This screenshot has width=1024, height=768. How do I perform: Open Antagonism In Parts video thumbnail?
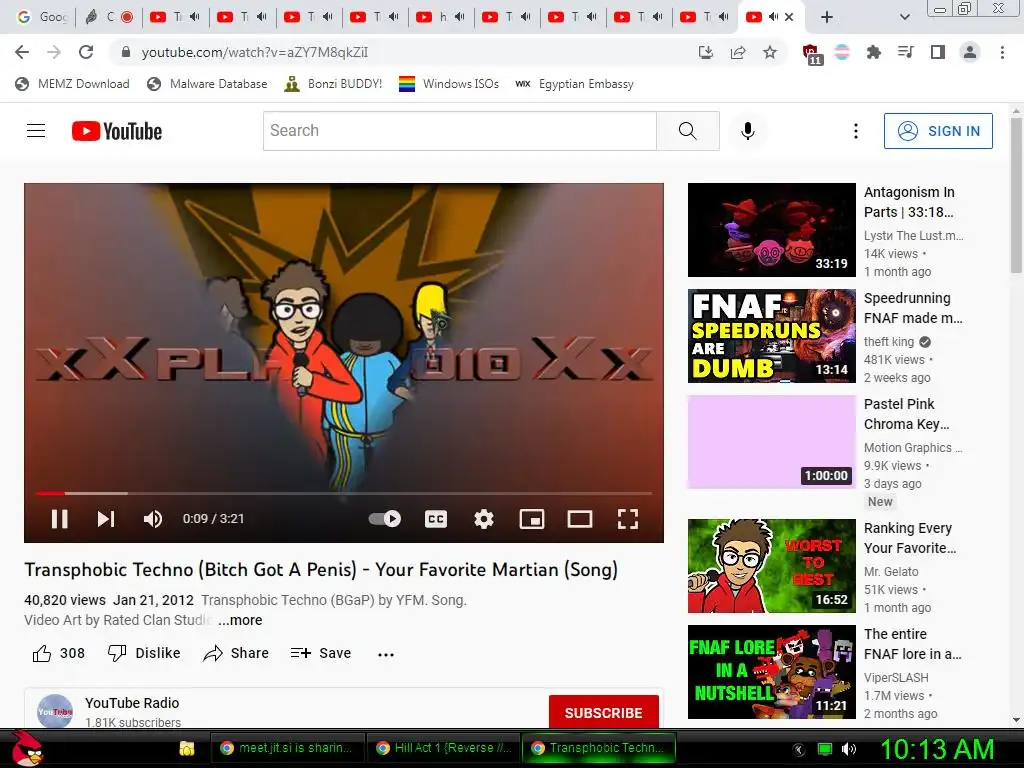[x=771, y=230]
